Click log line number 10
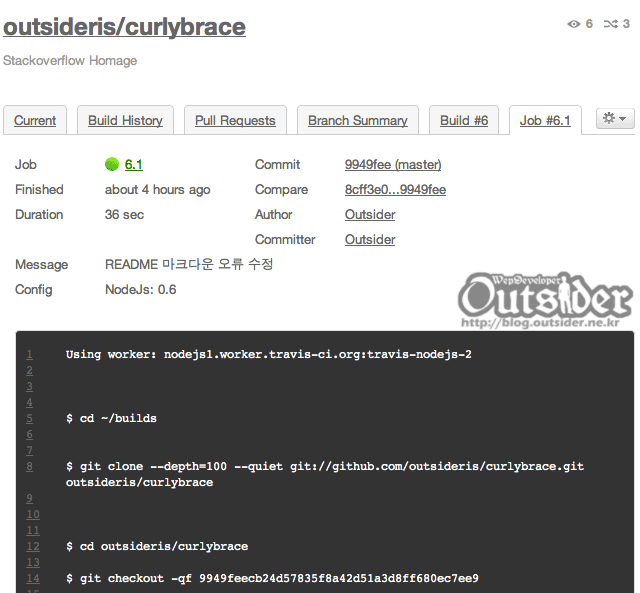This screenshot has height=593, width=640. pos(33,514)
